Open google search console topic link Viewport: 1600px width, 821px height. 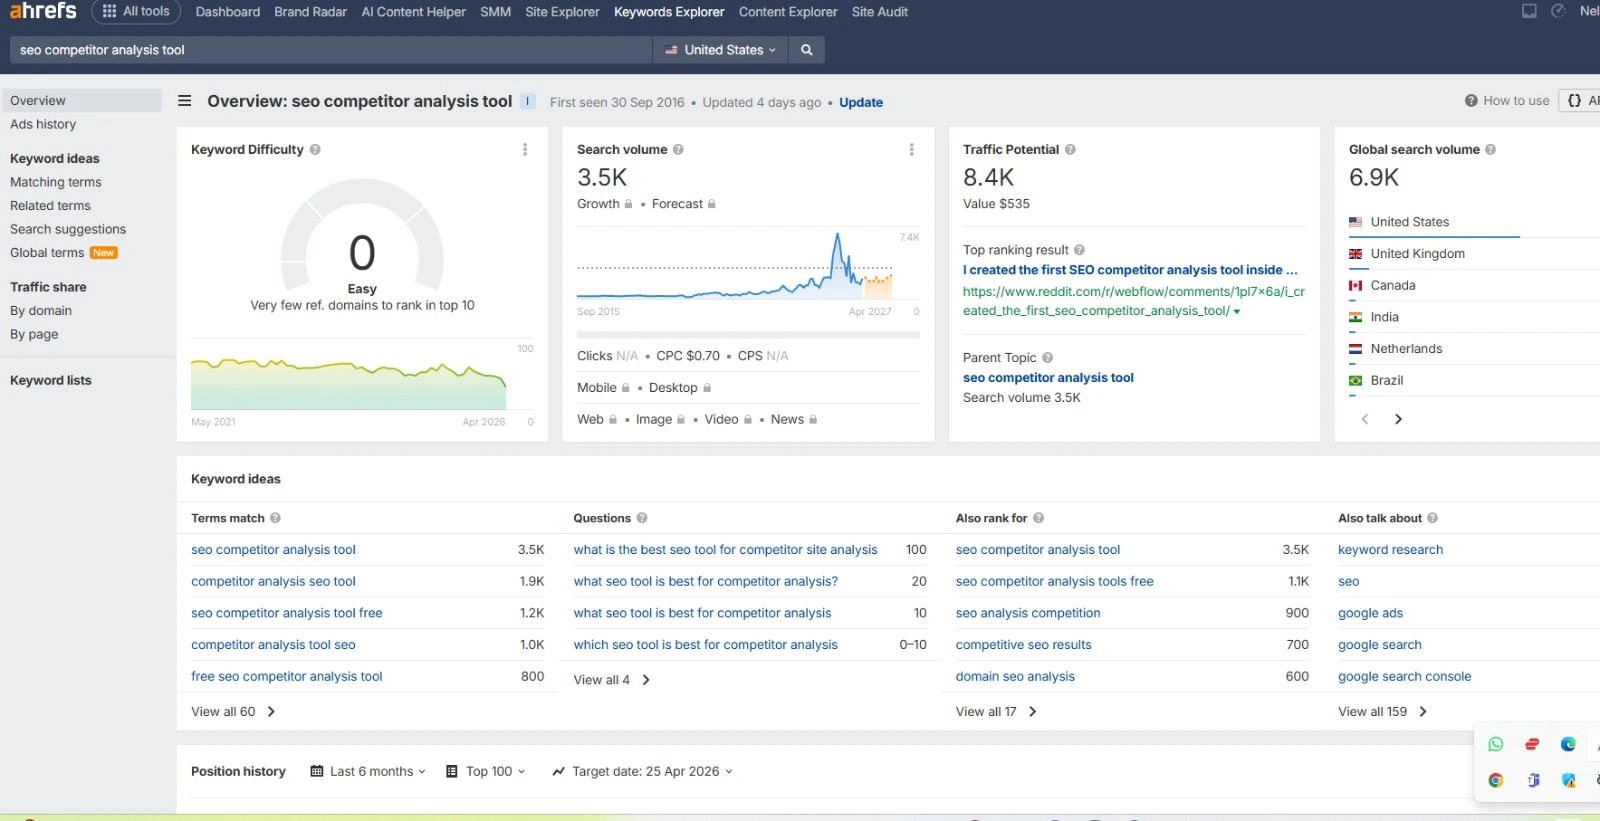[x=1404, y=677]
